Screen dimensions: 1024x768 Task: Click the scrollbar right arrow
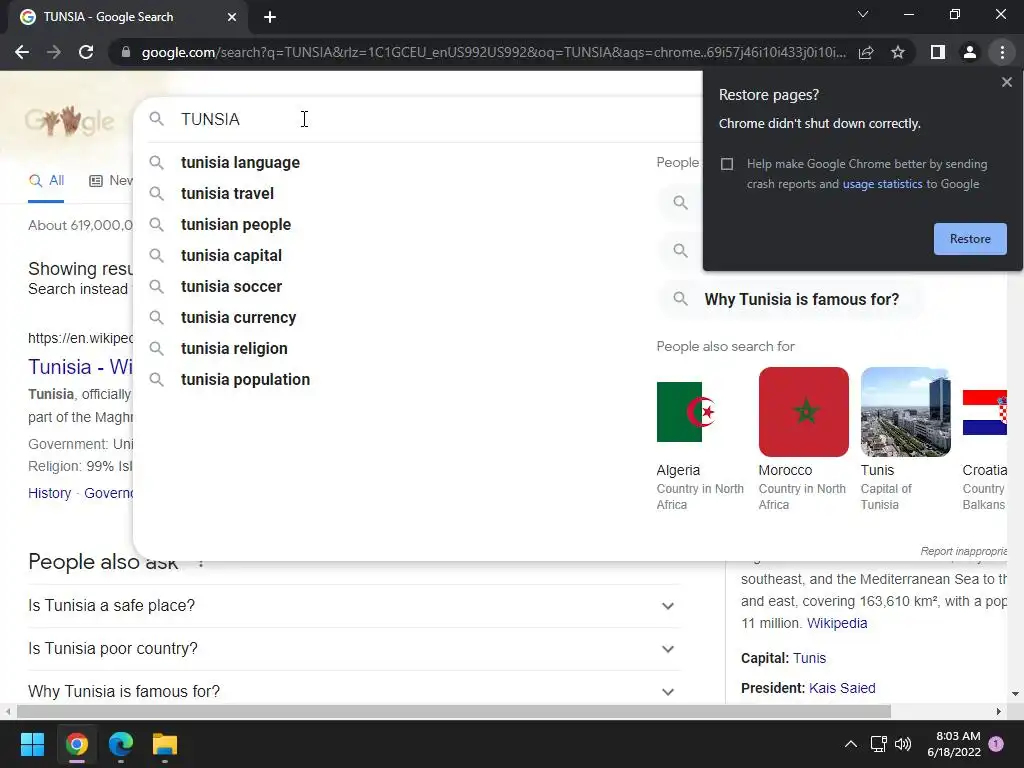coord(999,711)
